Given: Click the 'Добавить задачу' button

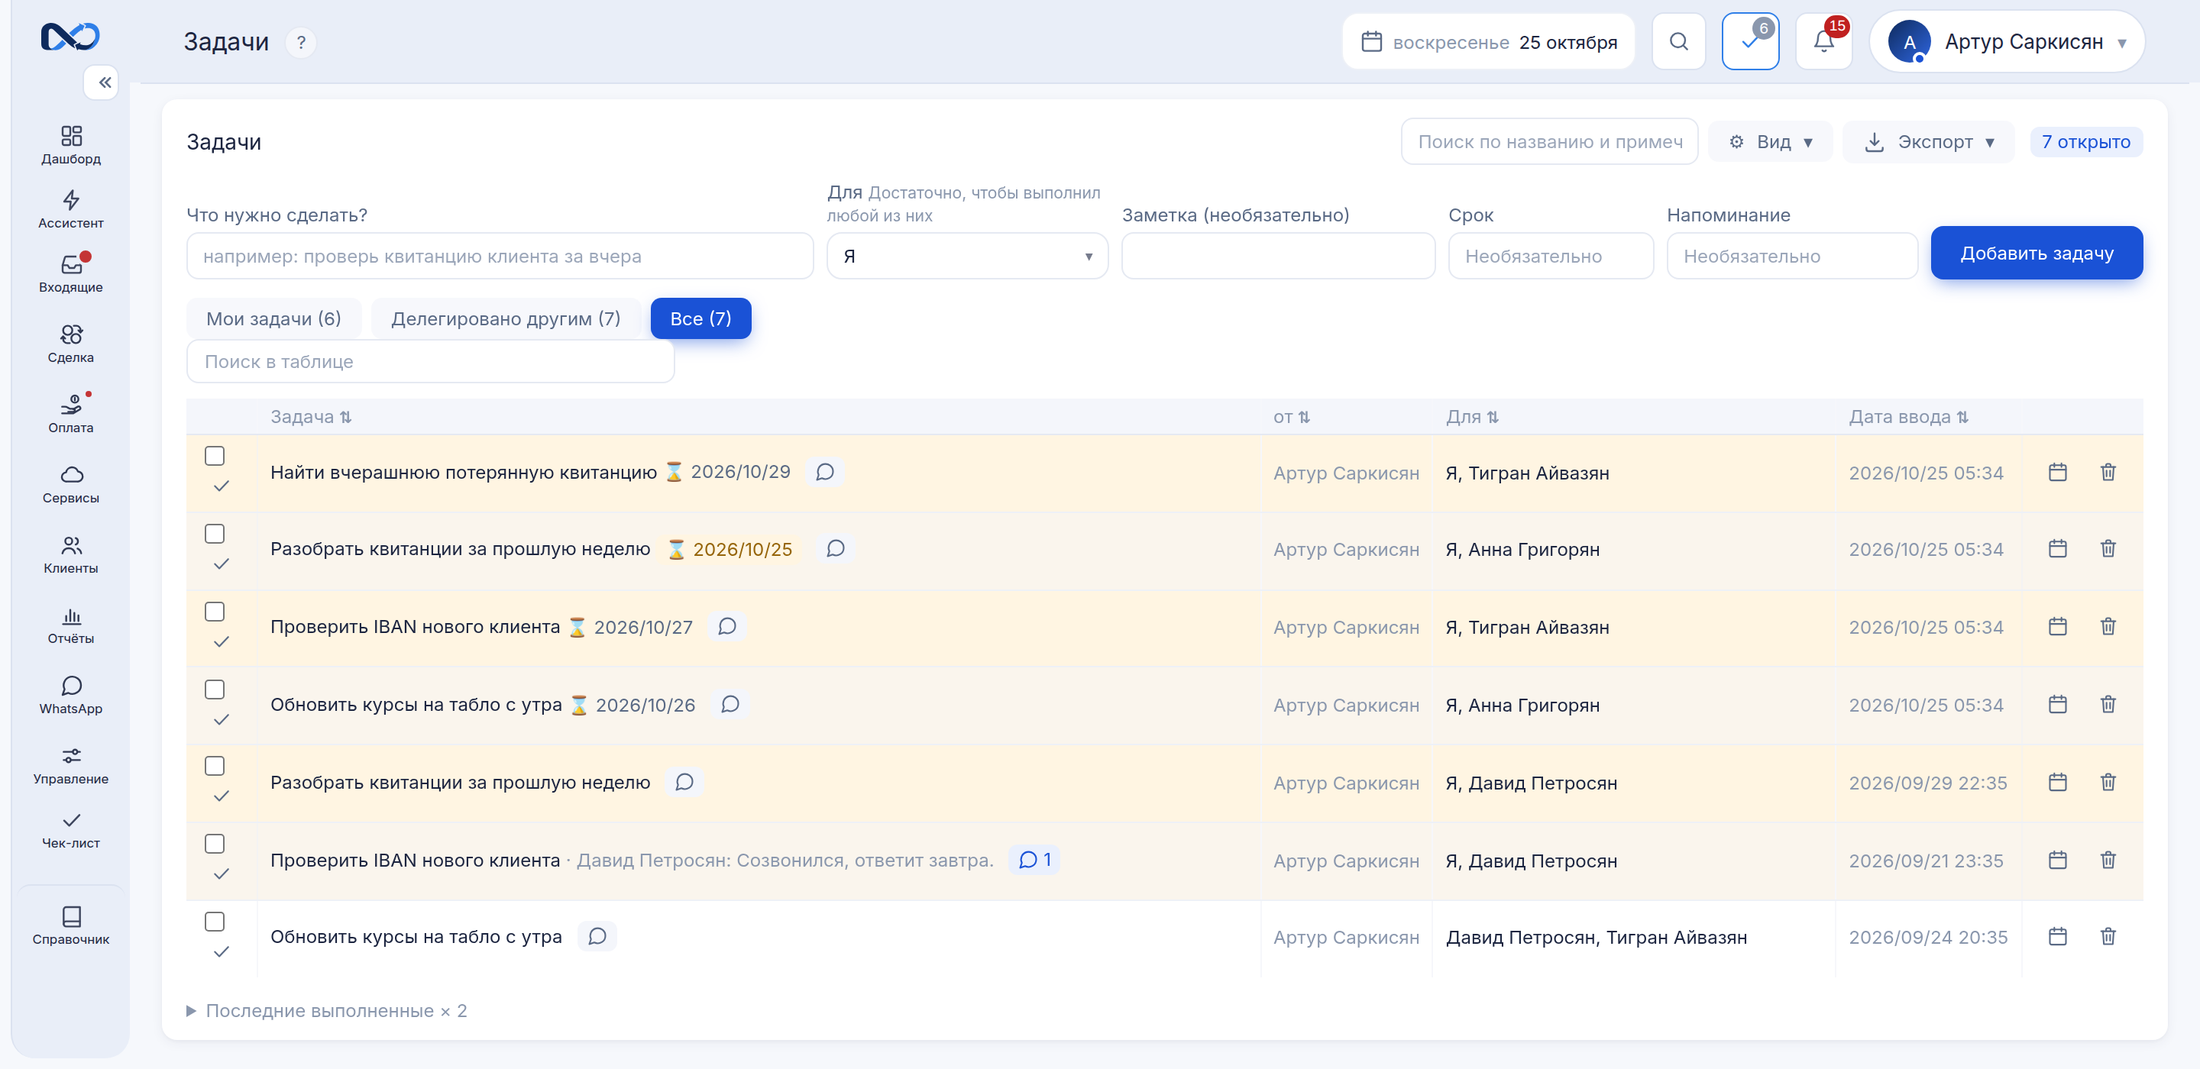Looking at the screenshot, I should pos(2037,253).
